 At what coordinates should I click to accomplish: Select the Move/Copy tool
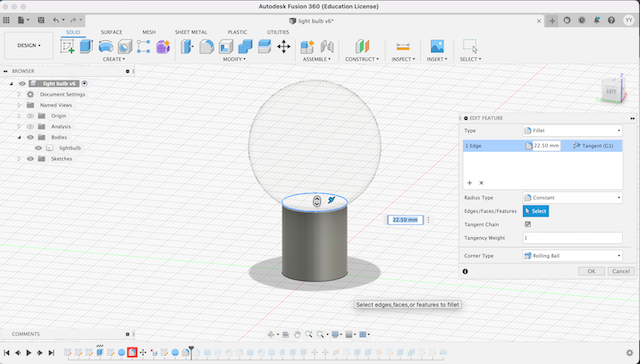(284, 47)
